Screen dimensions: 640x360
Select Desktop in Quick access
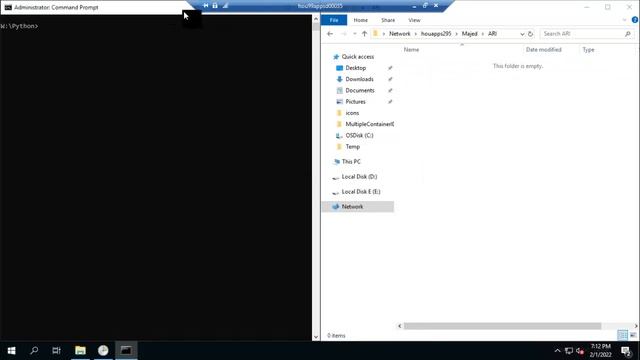[x=356, y=68]
